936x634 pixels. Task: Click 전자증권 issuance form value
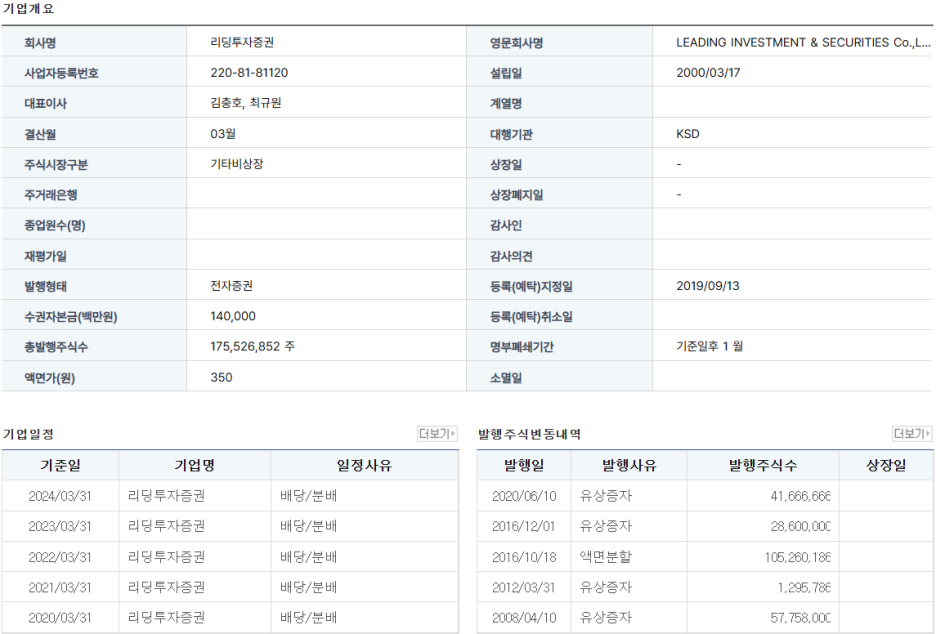pos(231,286)
